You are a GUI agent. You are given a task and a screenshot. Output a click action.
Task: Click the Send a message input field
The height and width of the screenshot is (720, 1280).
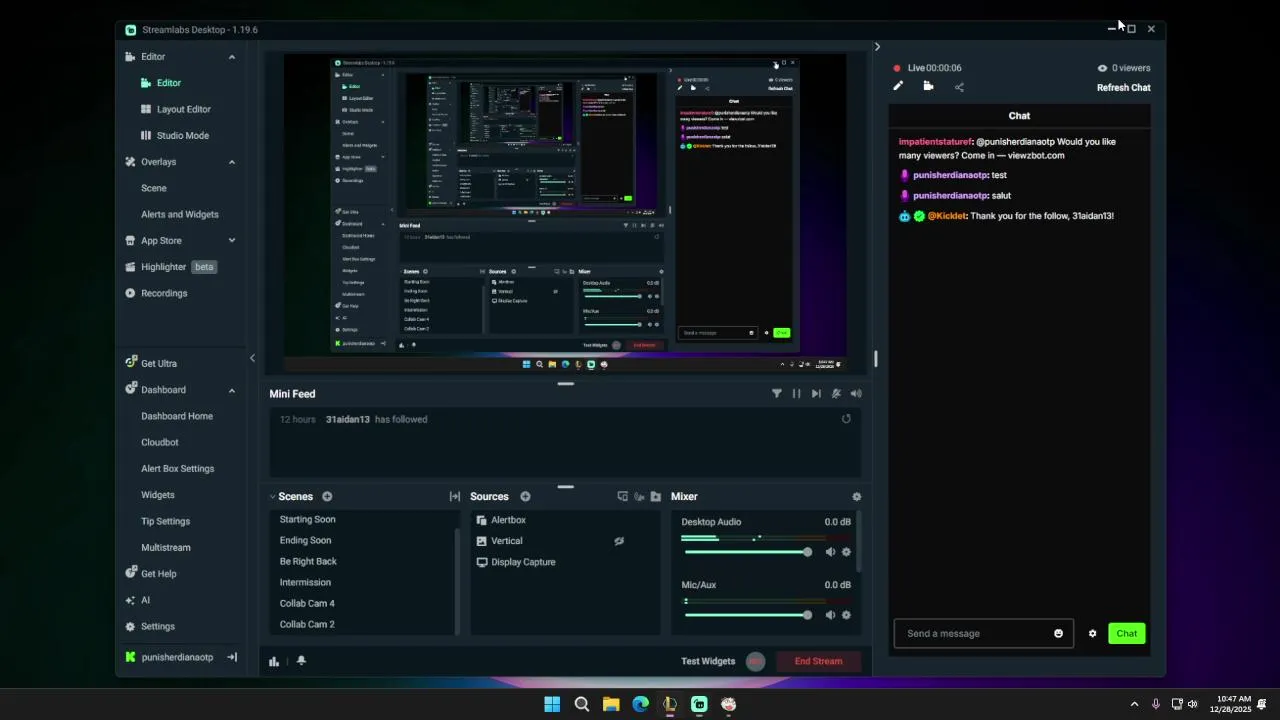pyautogui.click(x=984, y=633)
